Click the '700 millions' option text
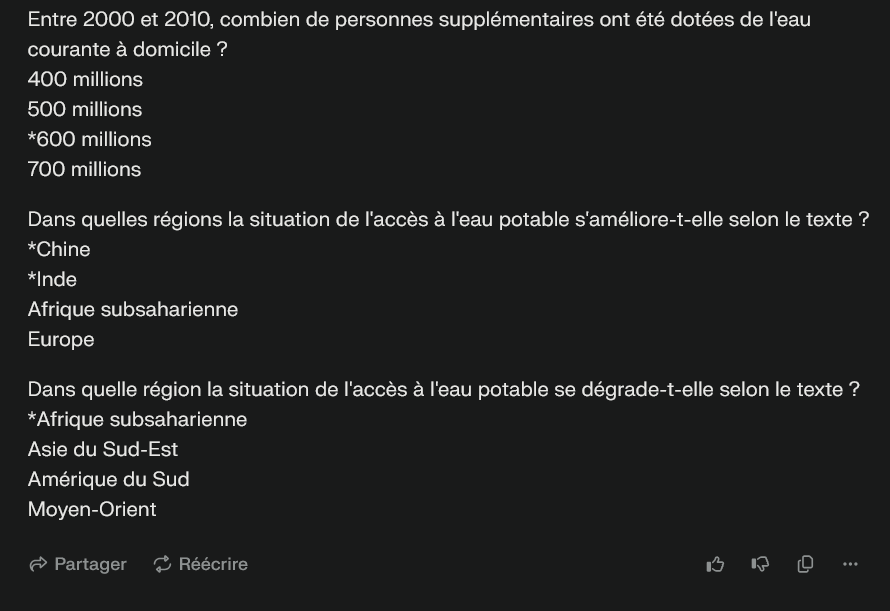This screenshot has width=890, height=611. [x=84, y=169]
